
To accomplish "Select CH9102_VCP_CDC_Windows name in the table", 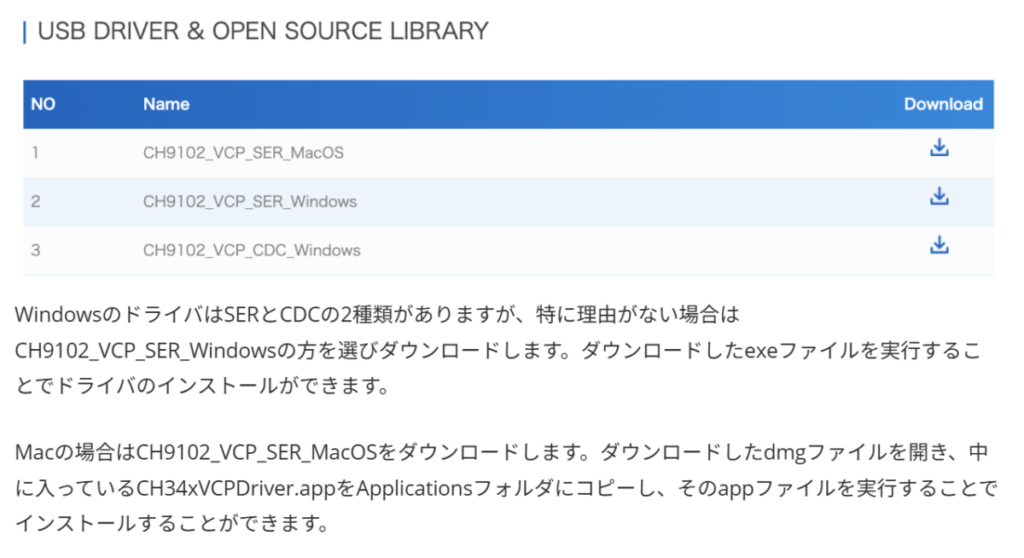I will (252, 249).
